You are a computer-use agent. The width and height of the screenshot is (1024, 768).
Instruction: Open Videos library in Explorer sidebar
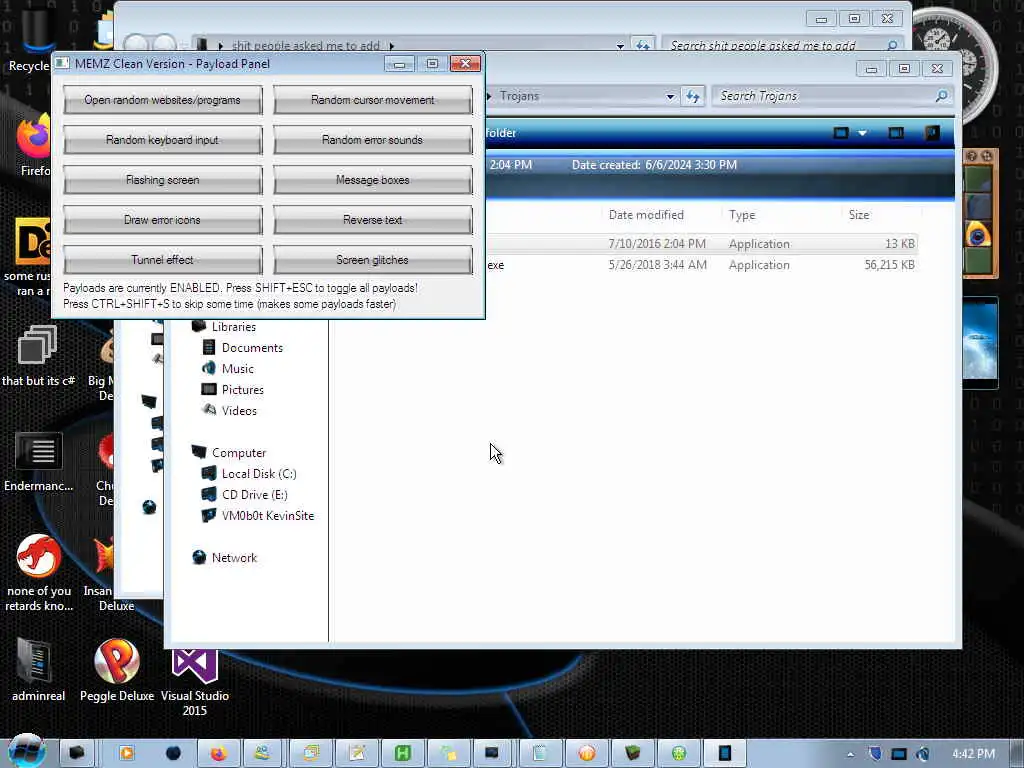[239, 410]
